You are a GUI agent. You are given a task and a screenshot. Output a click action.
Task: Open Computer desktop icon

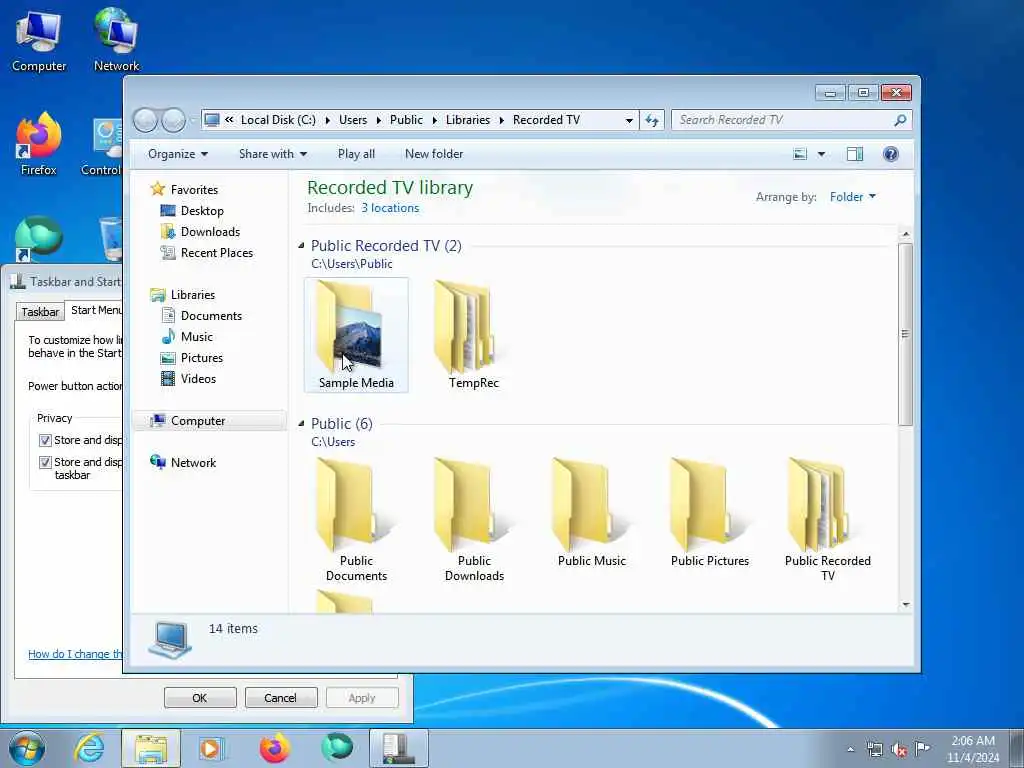(39, 42)
